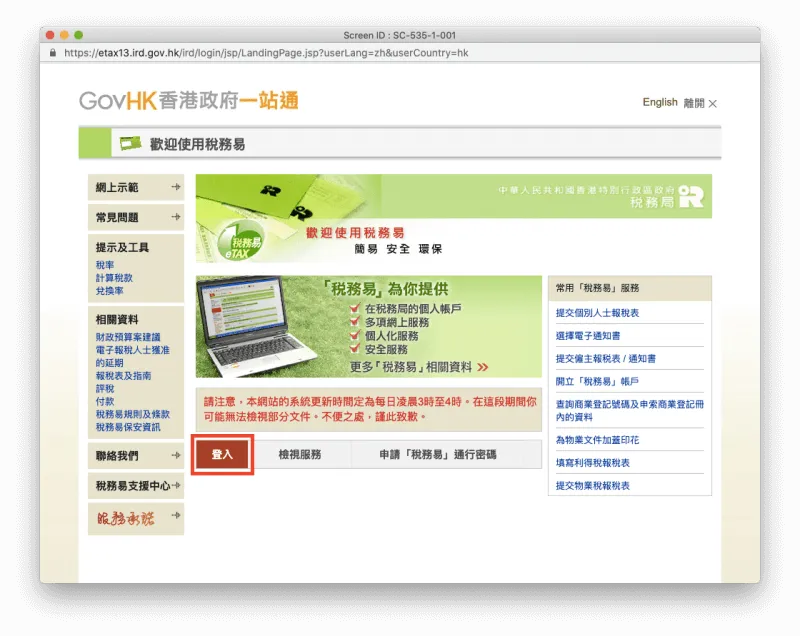Screen dimensions: 800x636
Task: Click the red system update notice text
Action: point(369,409)
